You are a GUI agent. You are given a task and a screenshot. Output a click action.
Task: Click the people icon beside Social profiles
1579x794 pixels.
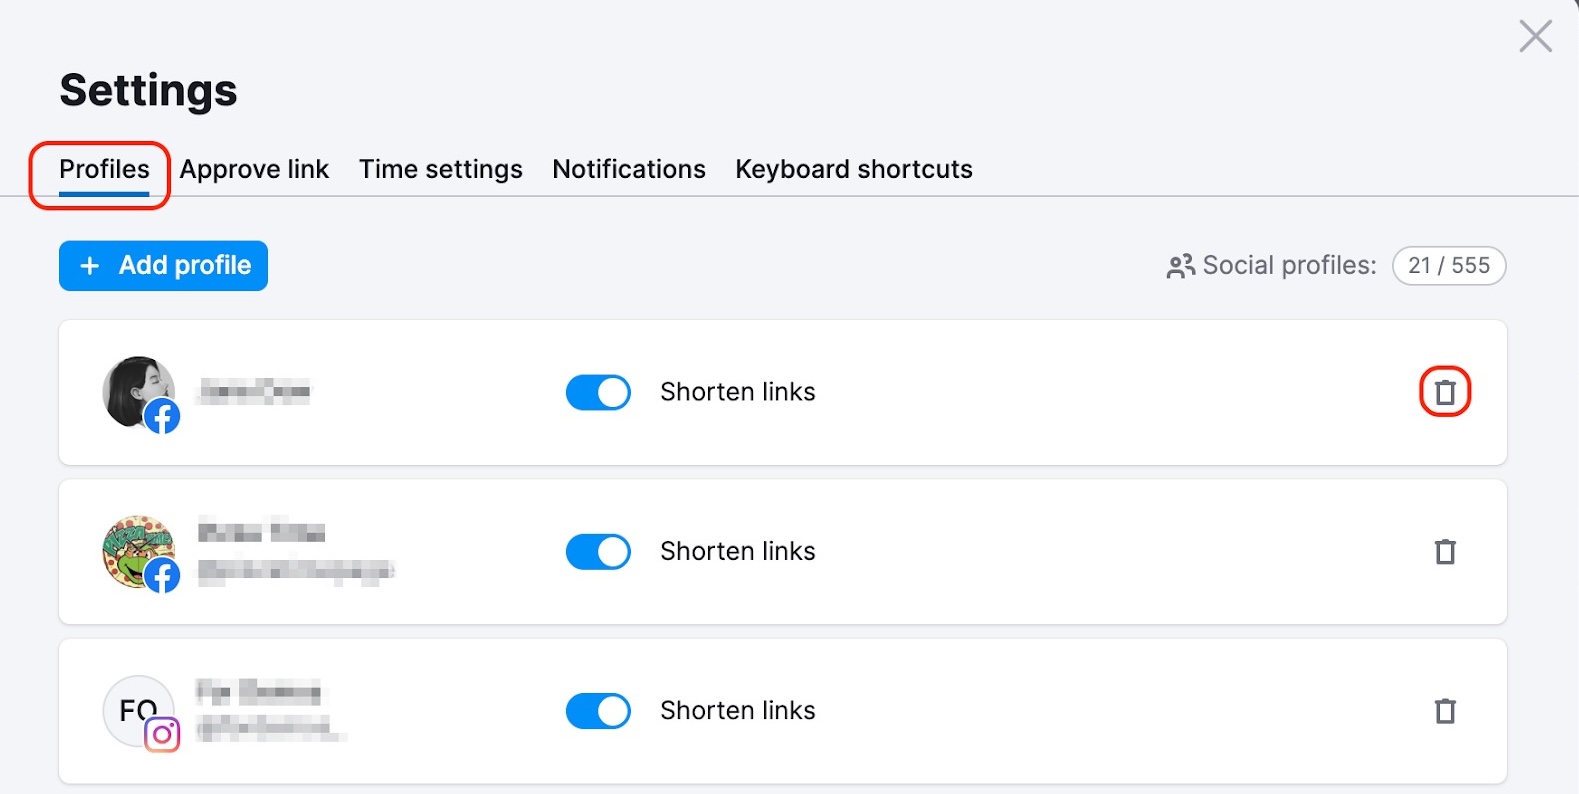click(x=1180, y=266)
